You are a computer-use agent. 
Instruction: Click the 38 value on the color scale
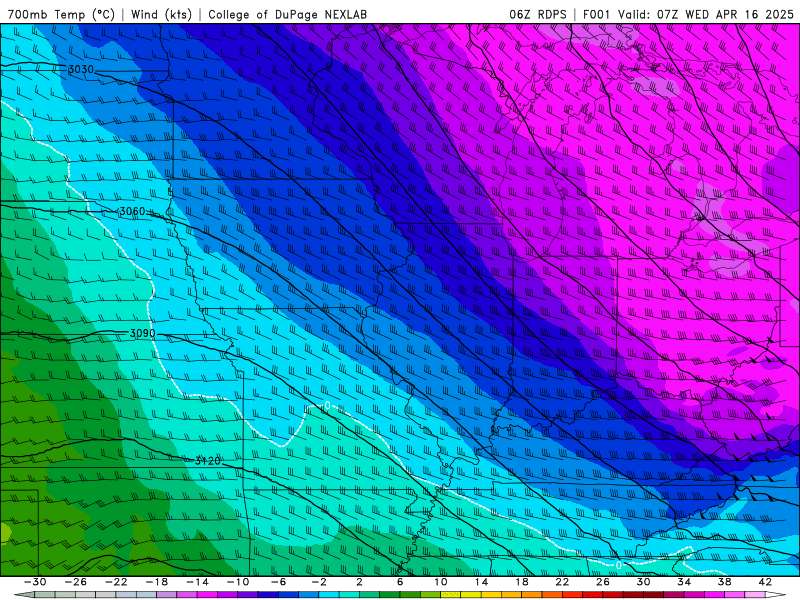tap(724, 582)
